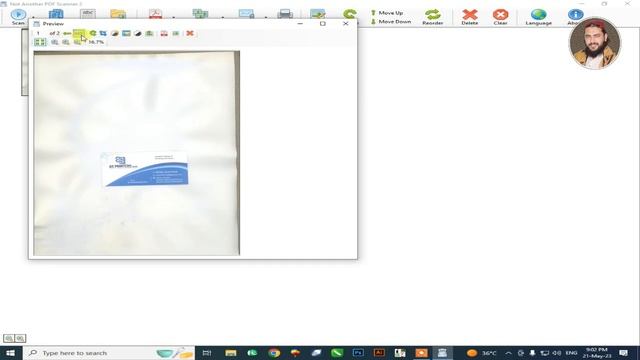
Task: Show hidden system tray icons
Action: 508,353
